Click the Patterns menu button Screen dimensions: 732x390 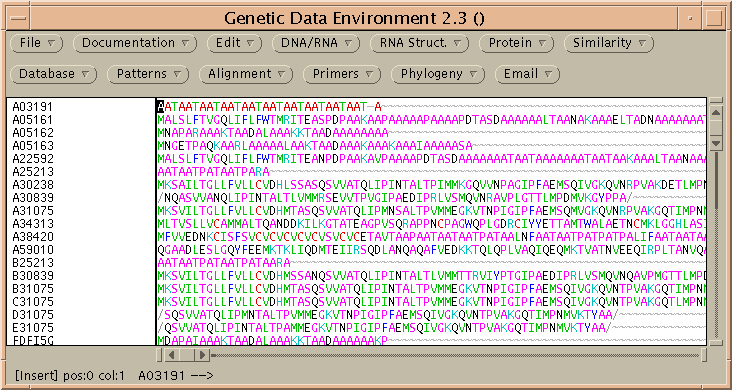point(148,74)
